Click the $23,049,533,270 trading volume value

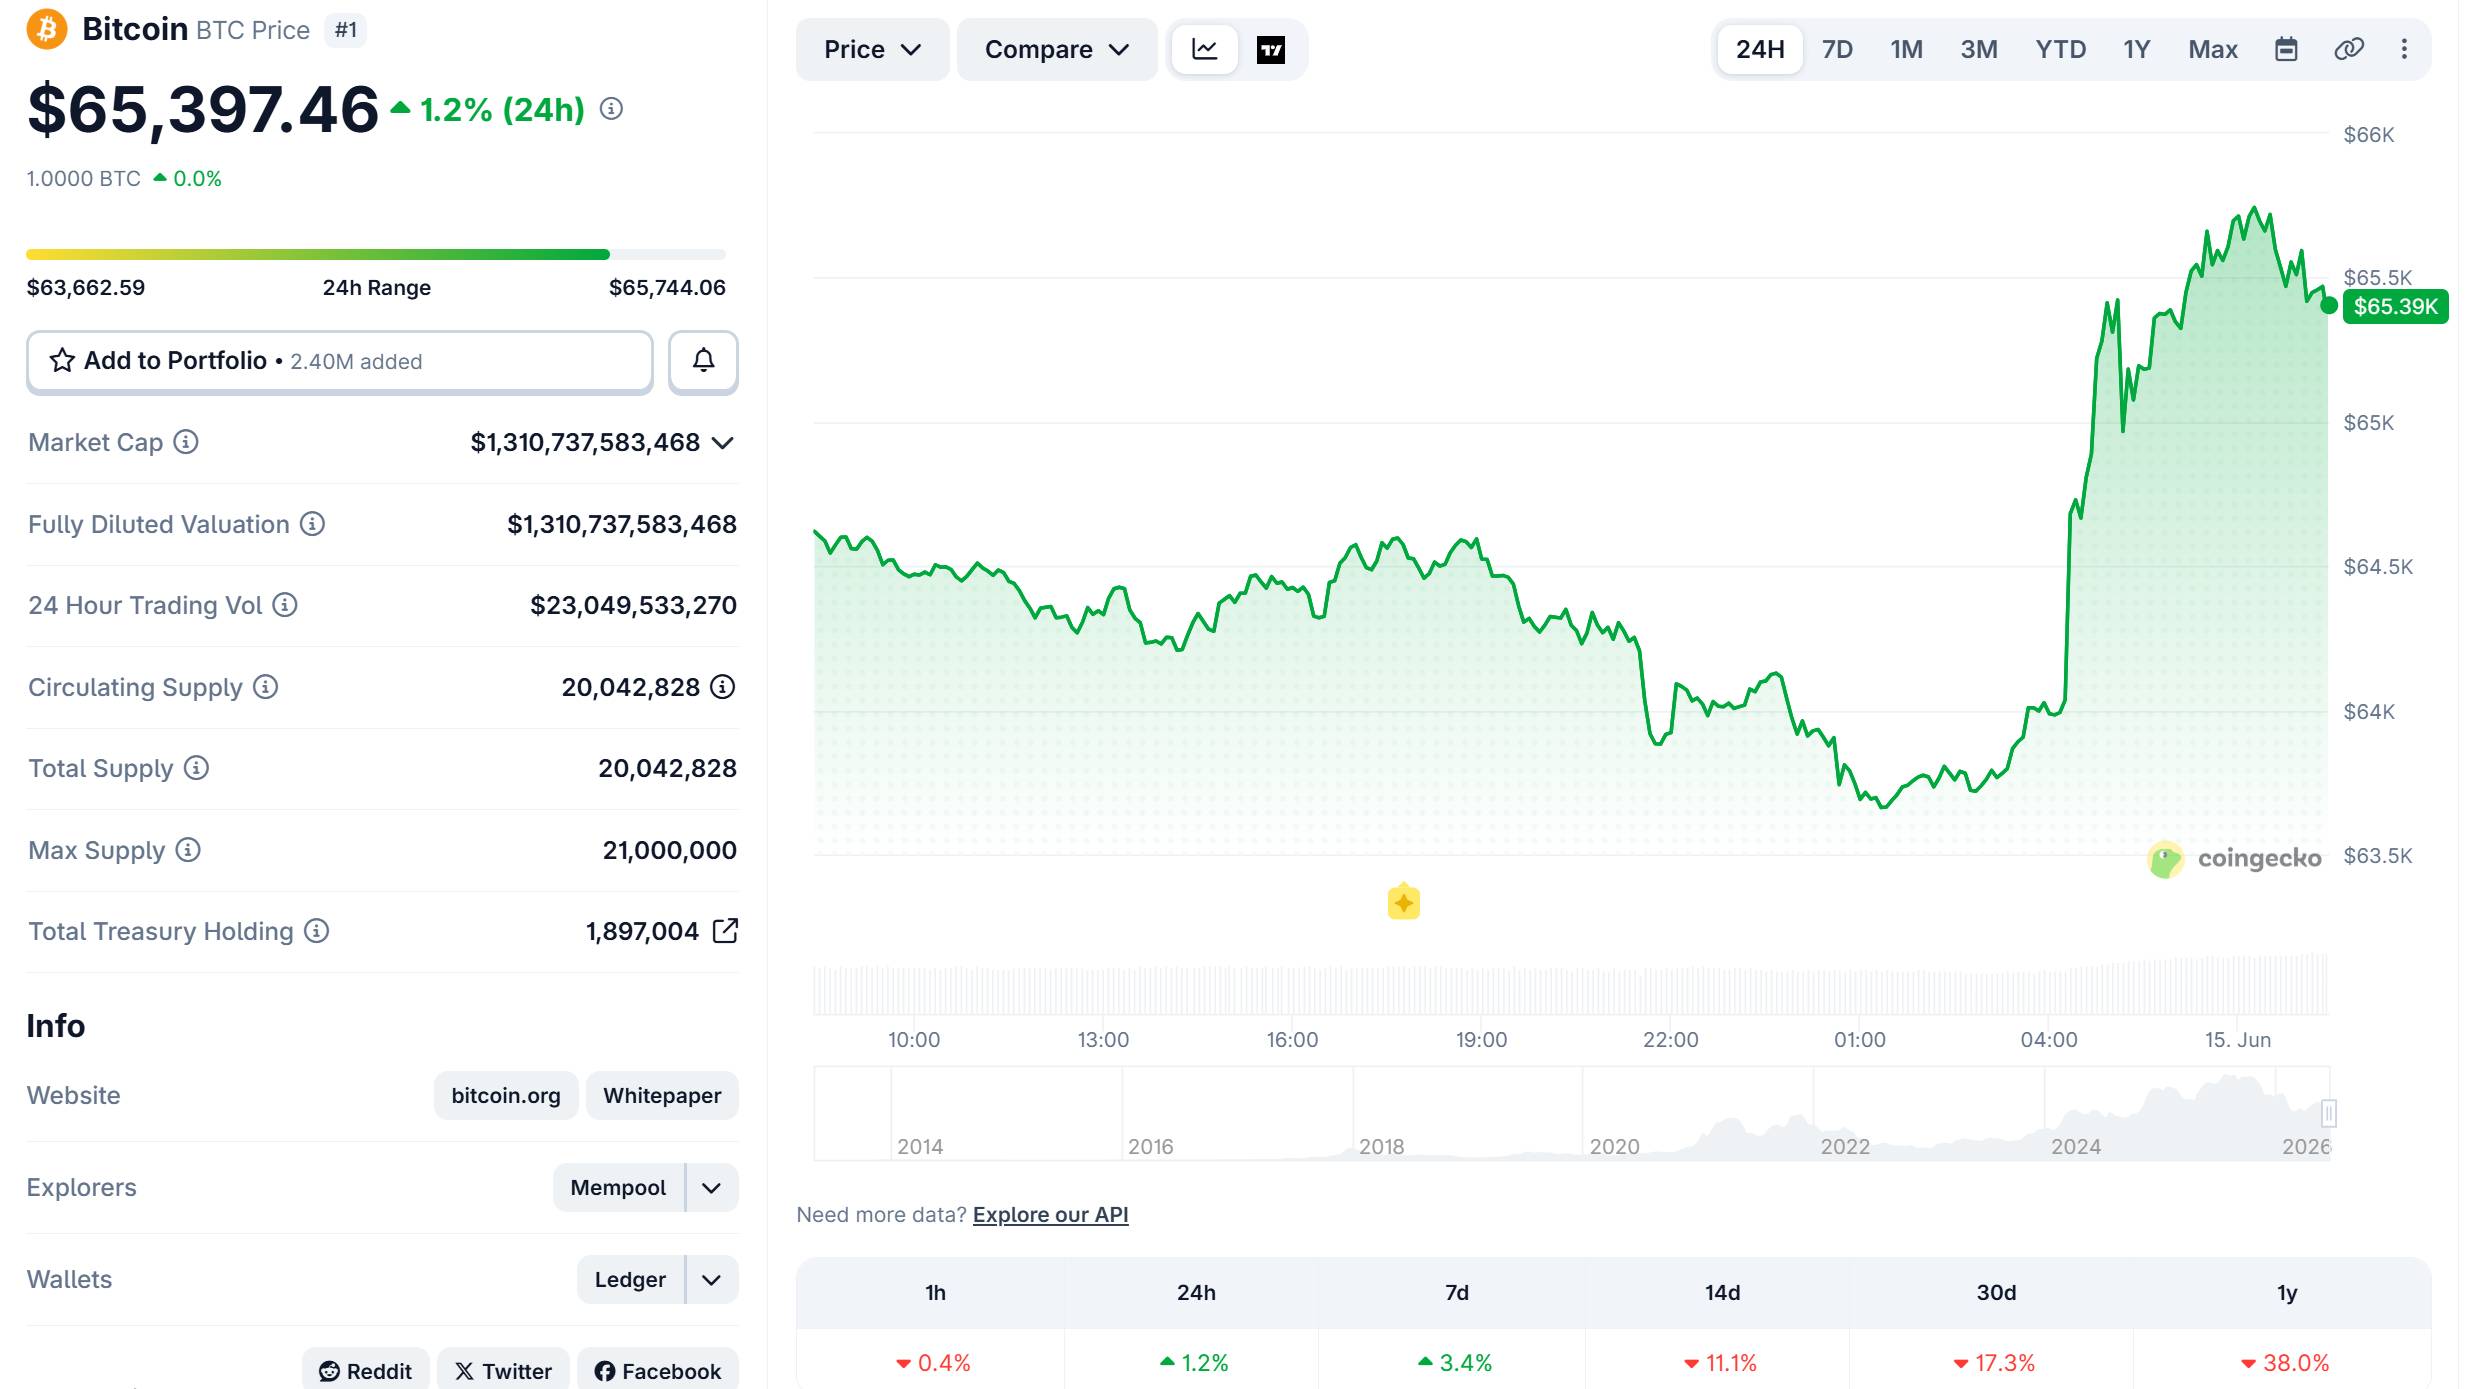633,605
